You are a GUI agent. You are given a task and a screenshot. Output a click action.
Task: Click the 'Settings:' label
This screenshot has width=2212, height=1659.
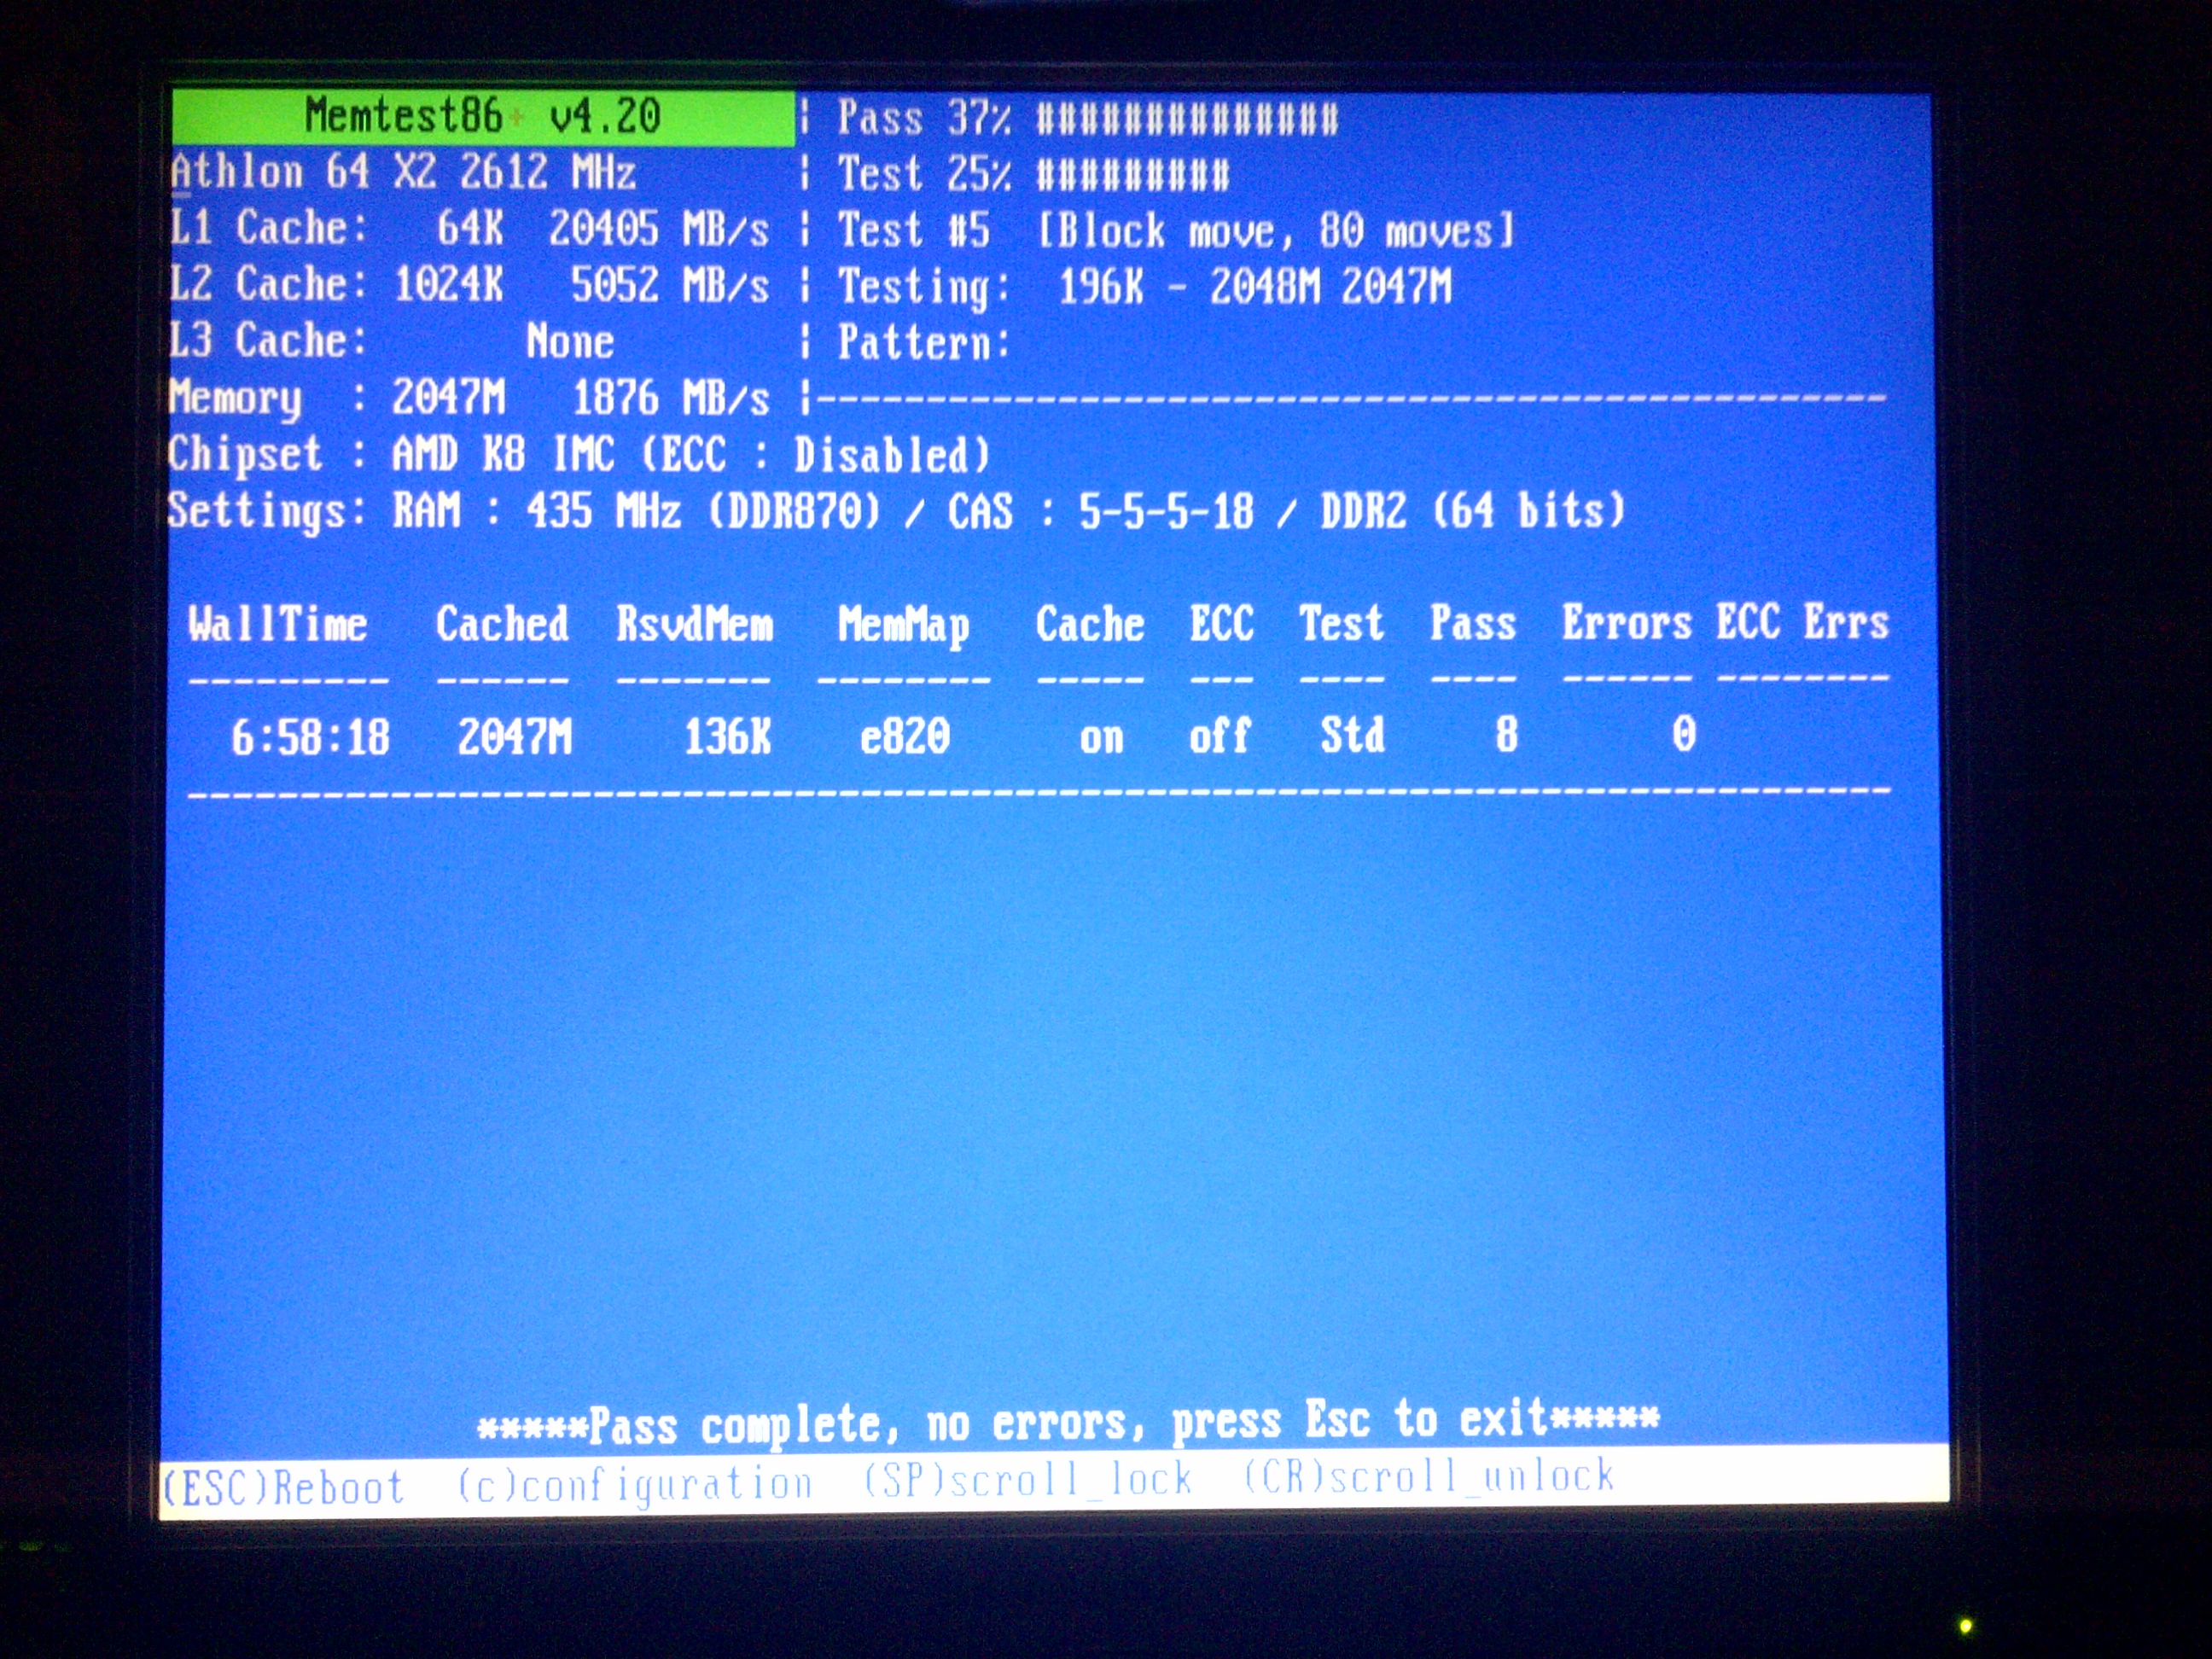267,512
